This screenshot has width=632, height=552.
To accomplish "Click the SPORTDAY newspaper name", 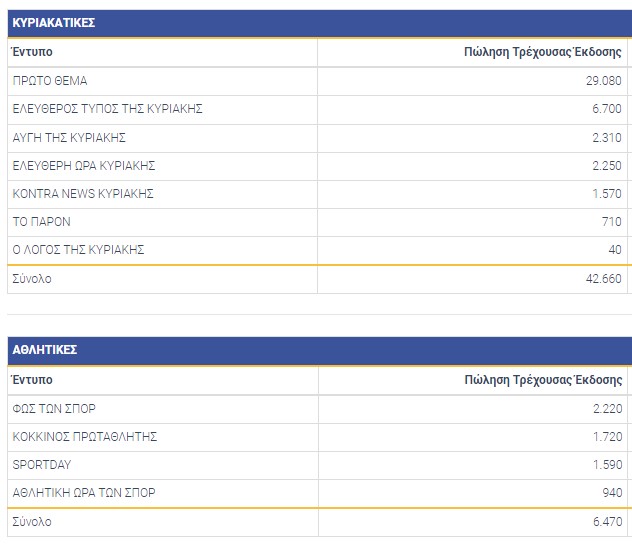I will point(42,465).
